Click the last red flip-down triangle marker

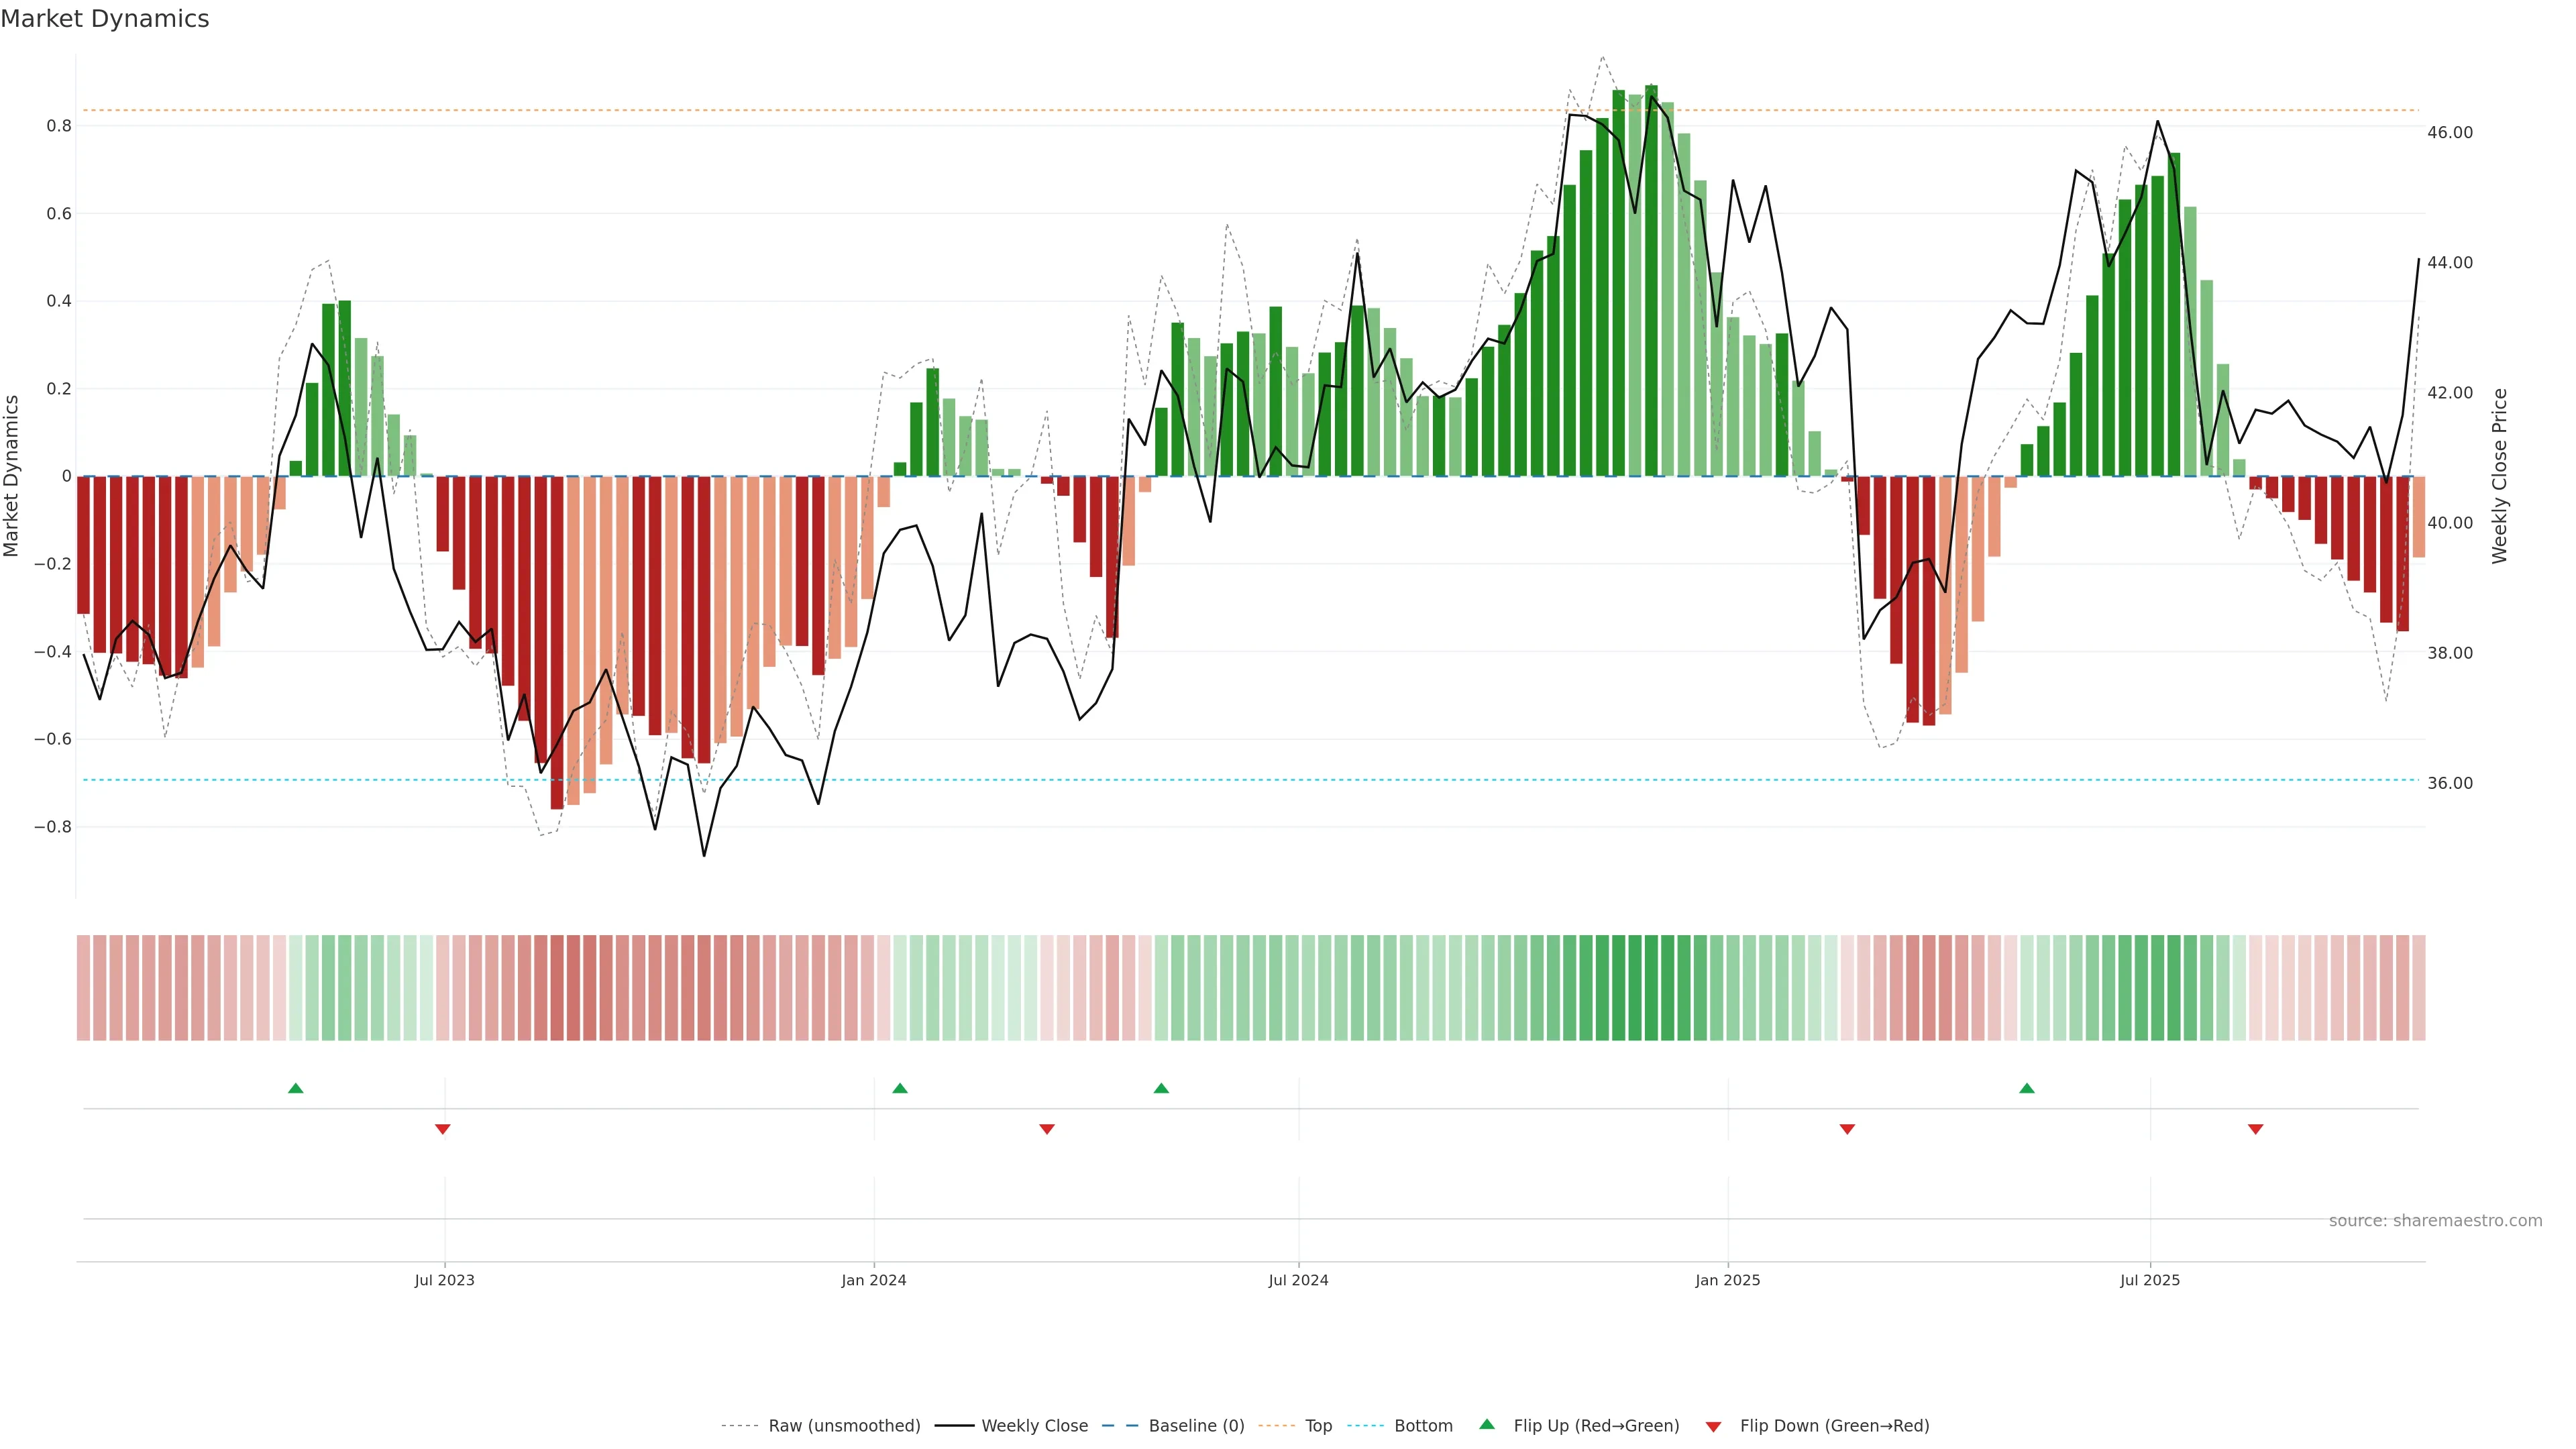(2255, 1129)
